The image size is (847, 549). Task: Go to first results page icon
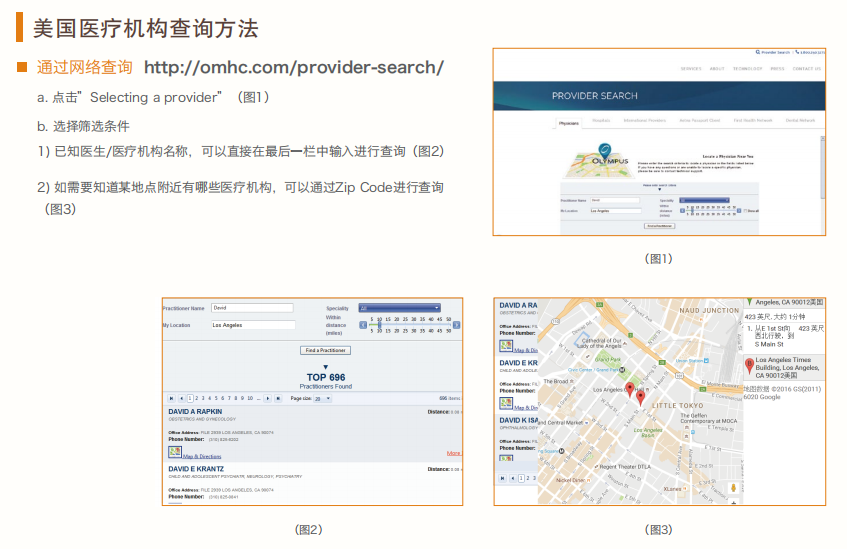point(172,398)
